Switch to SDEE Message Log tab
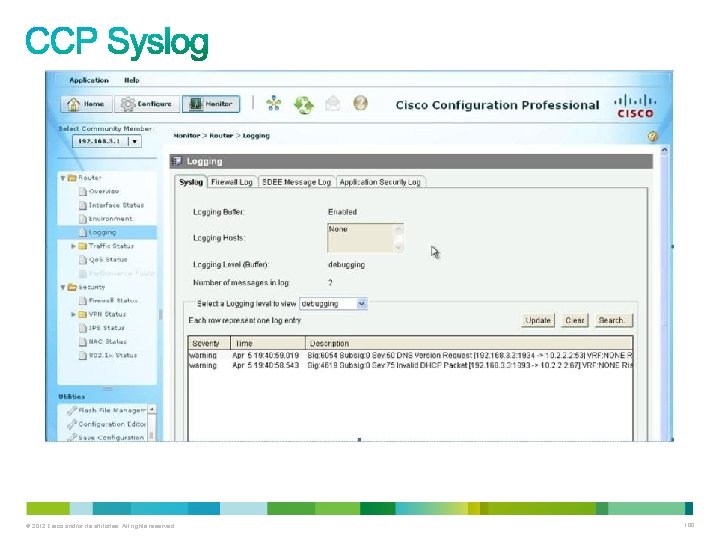The width and height of the screenshot is (720, 540). pos(297,182)
